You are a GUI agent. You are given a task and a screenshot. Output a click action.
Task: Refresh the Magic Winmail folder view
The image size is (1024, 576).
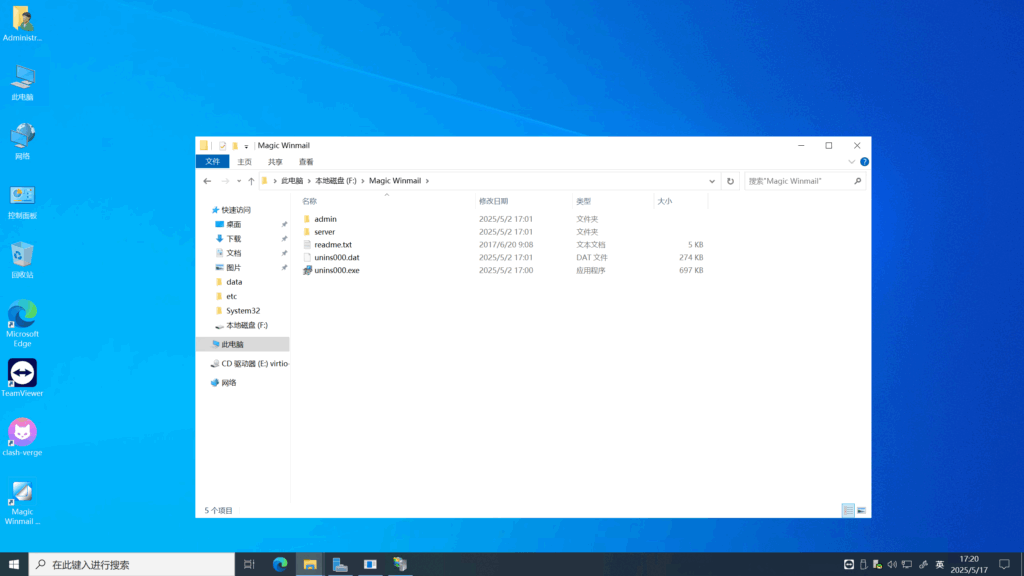730,181
